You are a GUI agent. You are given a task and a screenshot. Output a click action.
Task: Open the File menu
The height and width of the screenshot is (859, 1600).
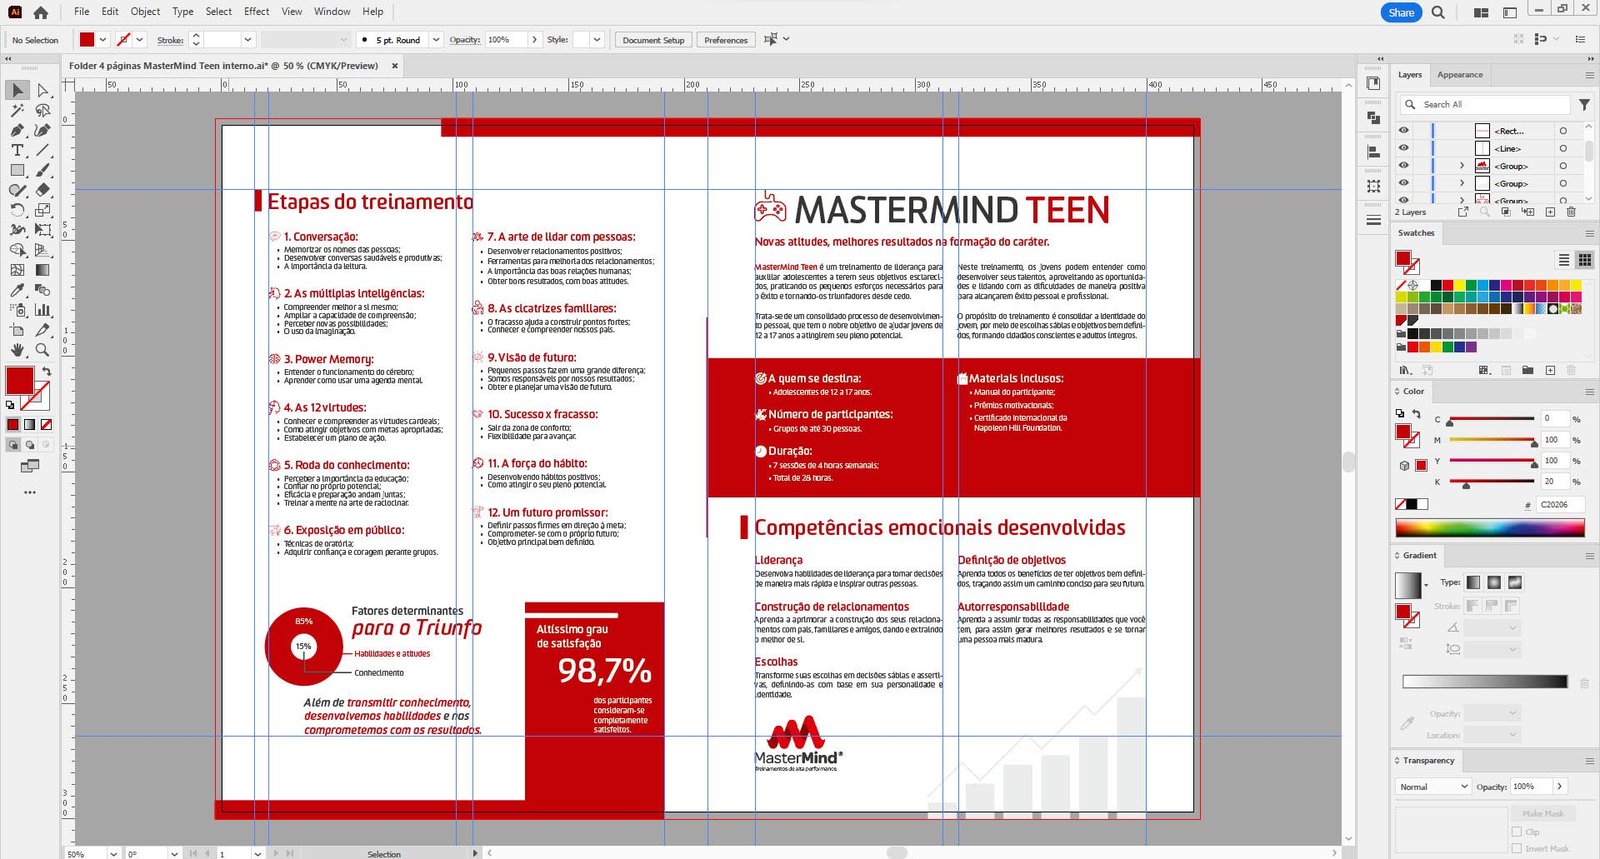point(82,12)
